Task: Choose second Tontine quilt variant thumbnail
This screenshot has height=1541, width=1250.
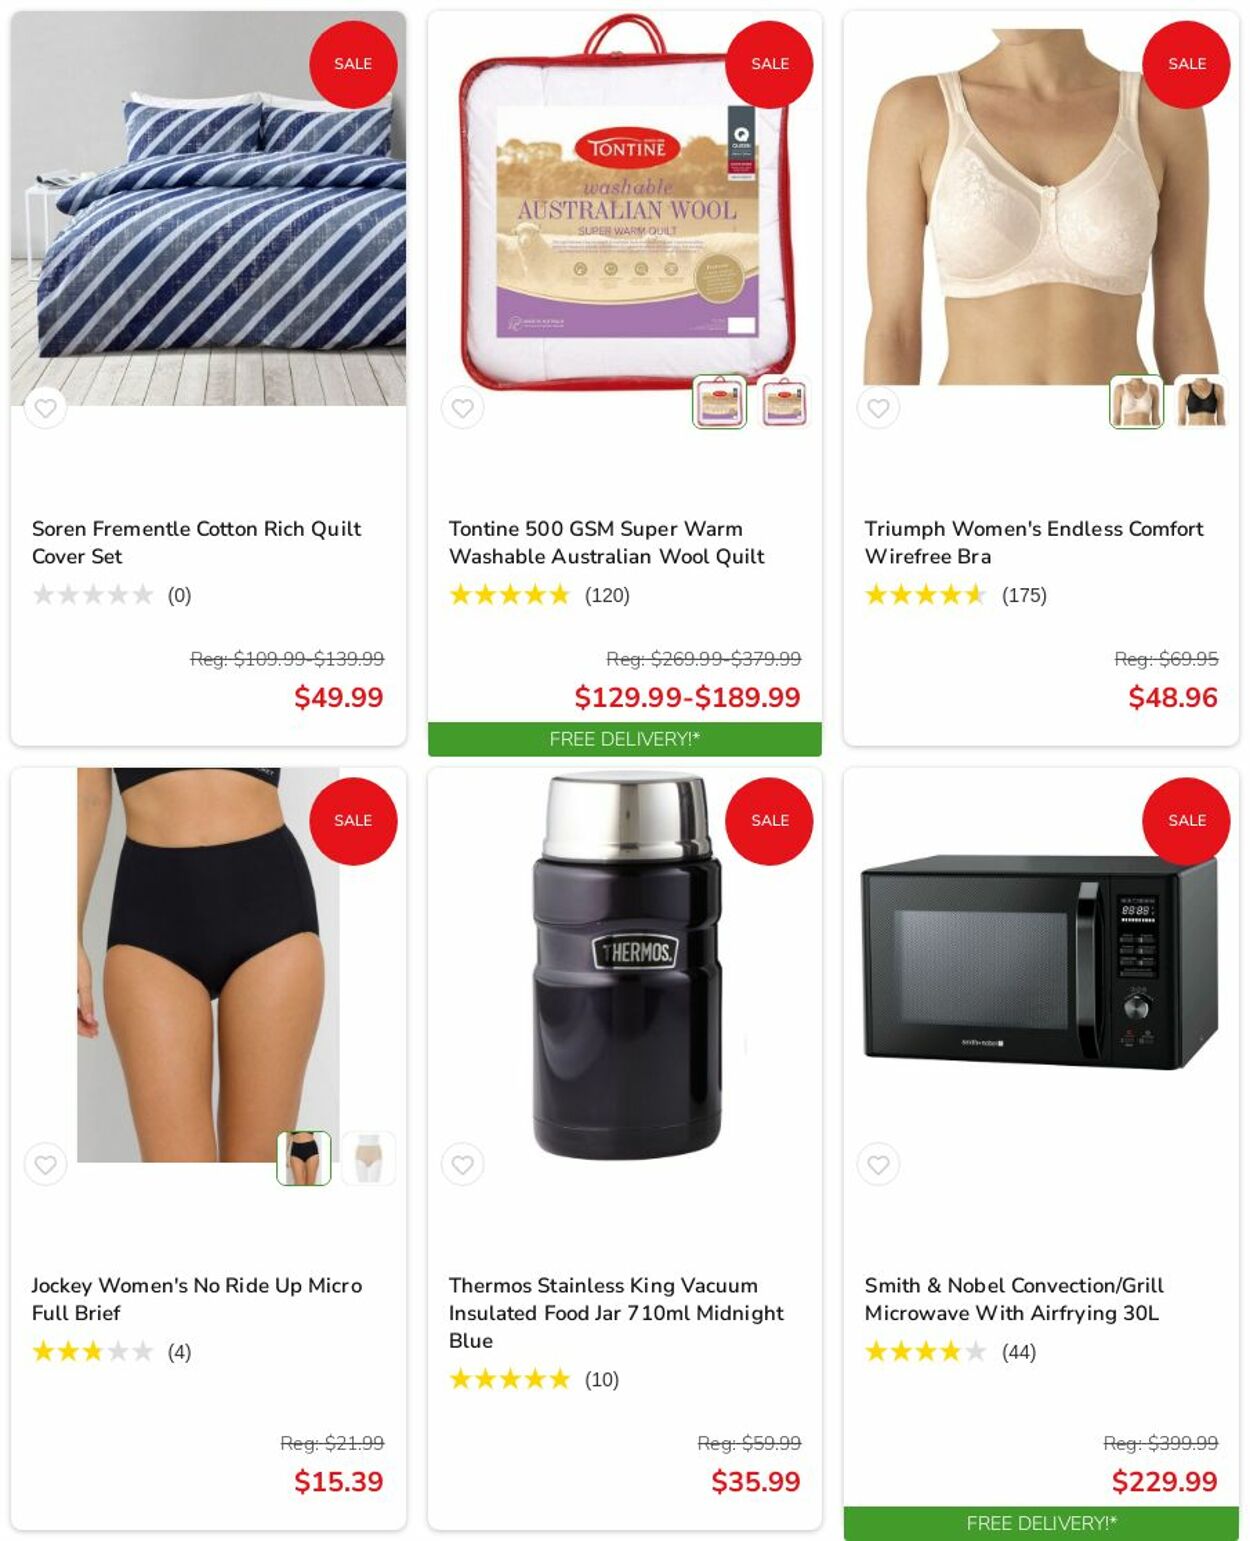Action: pos(785,402)
